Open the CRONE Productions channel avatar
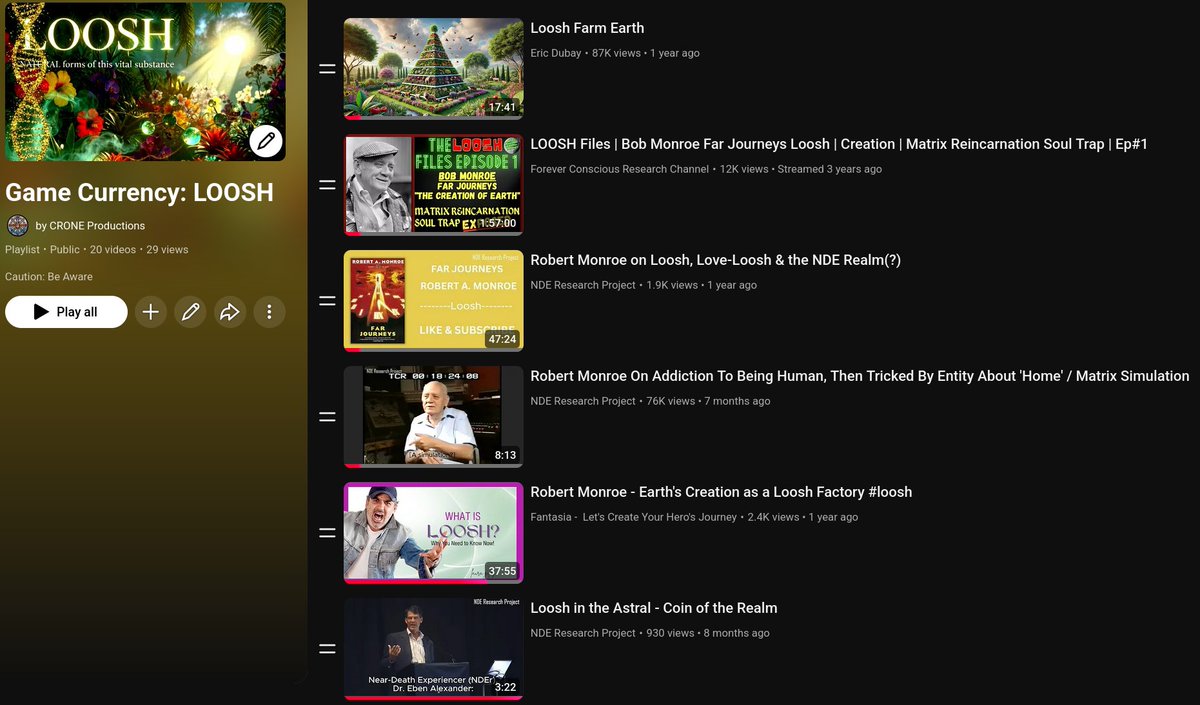This screenshot has width=1200, height=705. [17, 225]
